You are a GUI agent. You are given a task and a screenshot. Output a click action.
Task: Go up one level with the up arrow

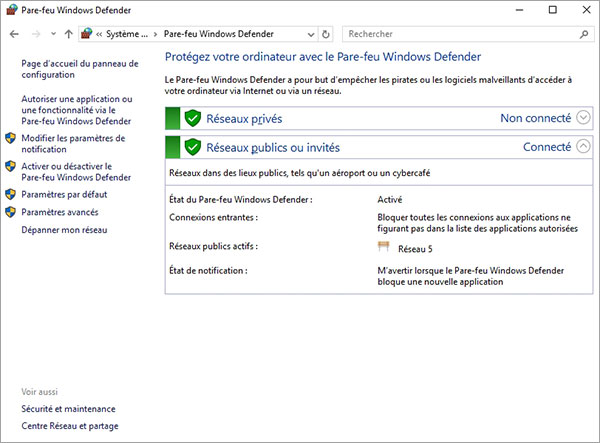click(x=68, y=34)
